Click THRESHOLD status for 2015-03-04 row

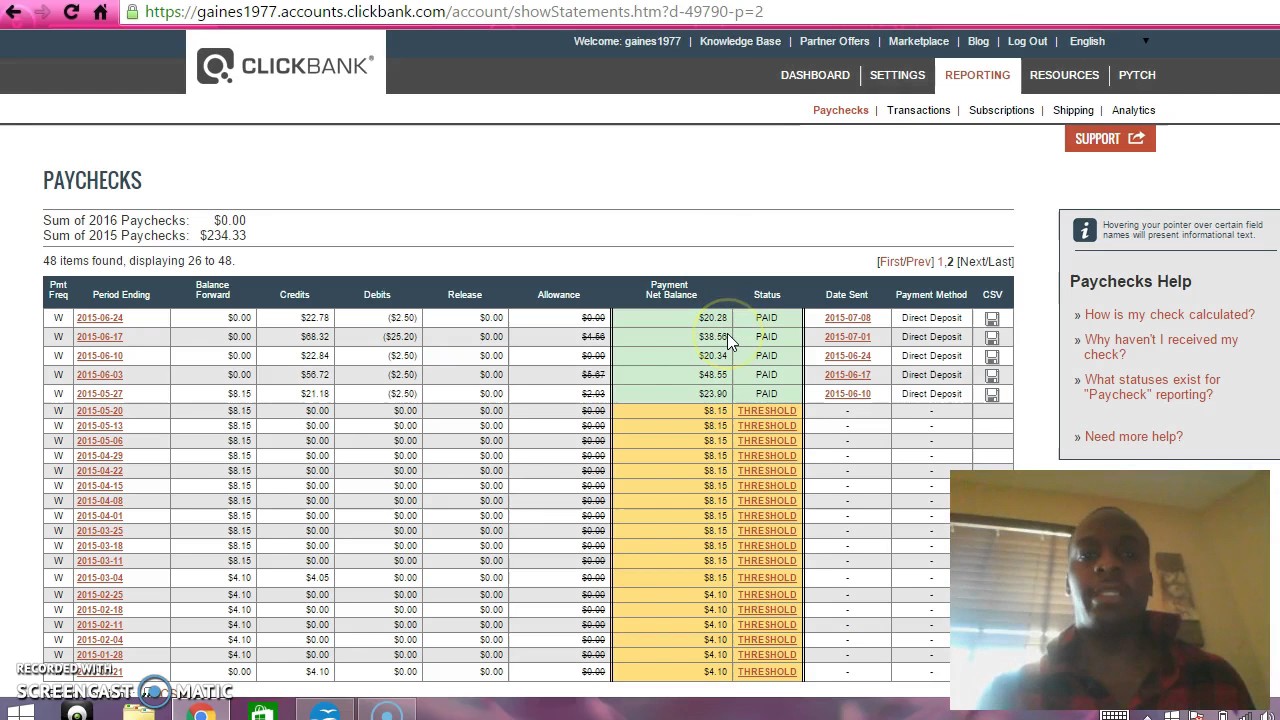tap(767, 578)
